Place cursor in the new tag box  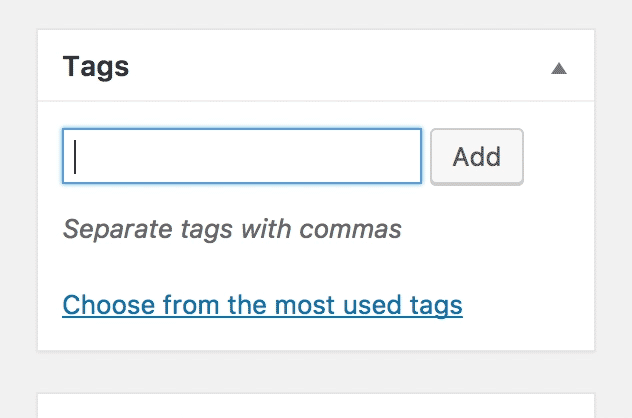(x=242, y=156)
